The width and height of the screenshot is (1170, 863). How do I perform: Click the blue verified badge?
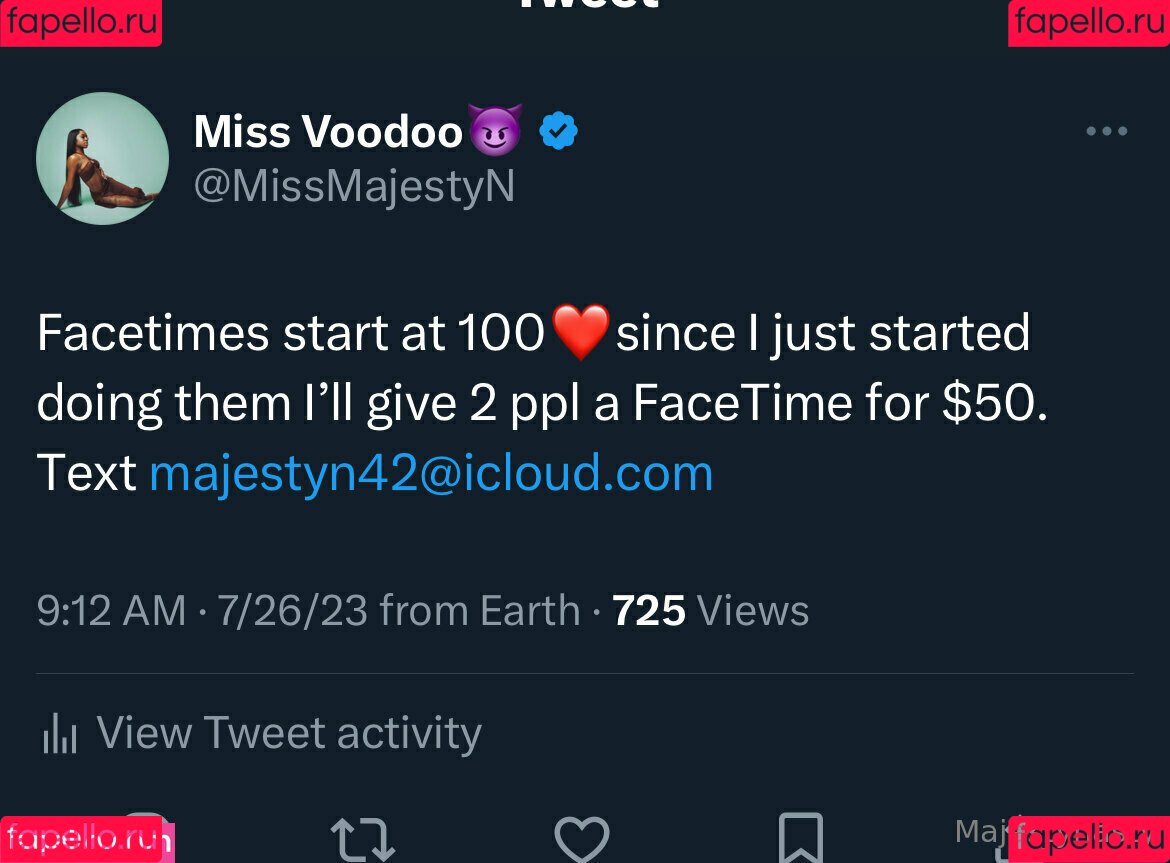(558, 131)
